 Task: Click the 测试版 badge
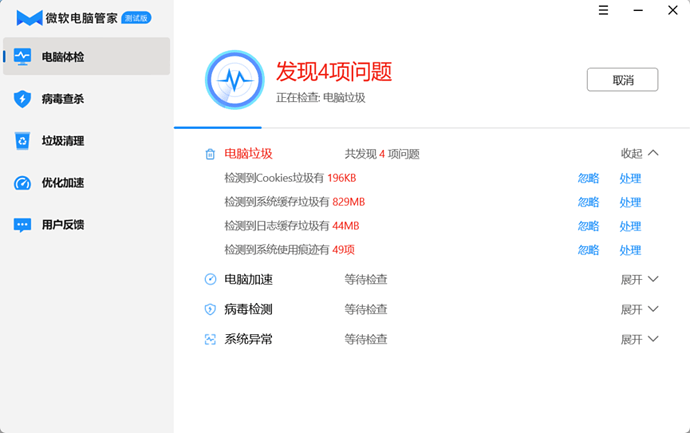point(136,18)
